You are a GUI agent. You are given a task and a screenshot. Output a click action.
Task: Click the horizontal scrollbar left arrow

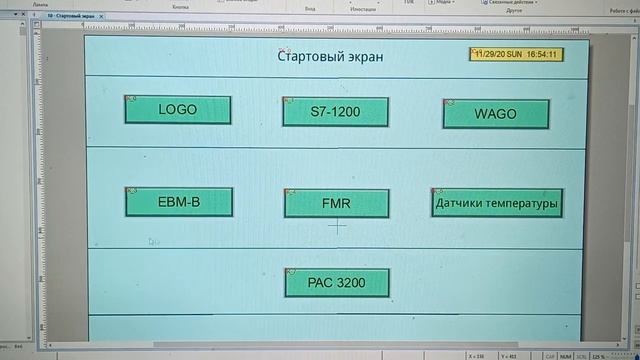51,345
